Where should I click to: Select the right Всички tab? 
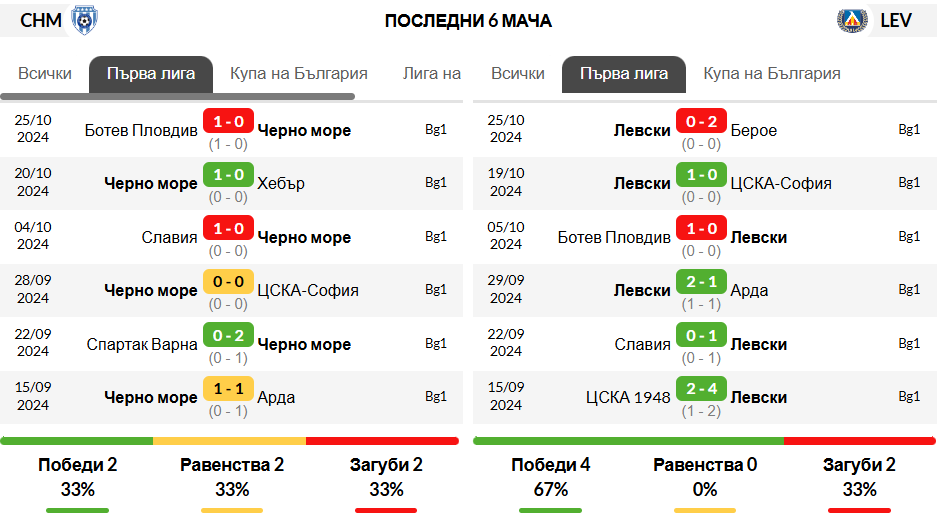click(518, 74)
